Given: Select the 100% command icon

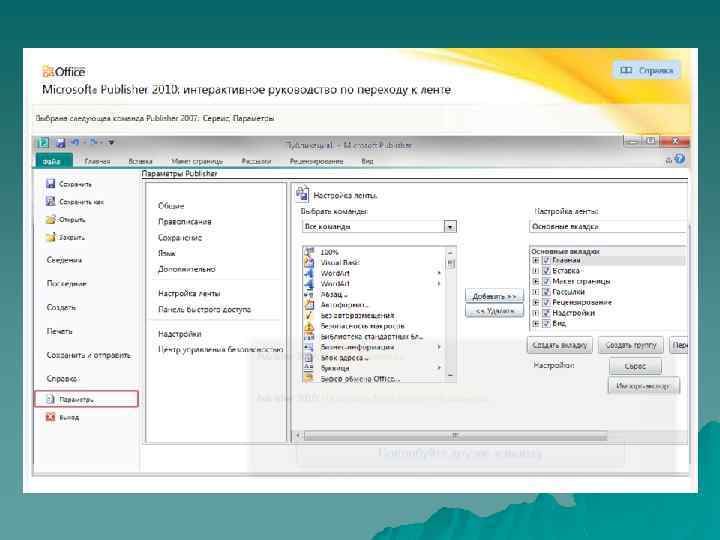Looking at the screenshot, I should pos(309,252).
